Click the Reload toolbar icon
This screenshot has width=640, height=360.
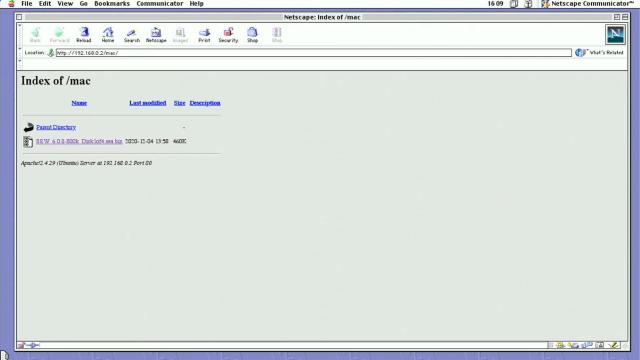pos(84,35)
